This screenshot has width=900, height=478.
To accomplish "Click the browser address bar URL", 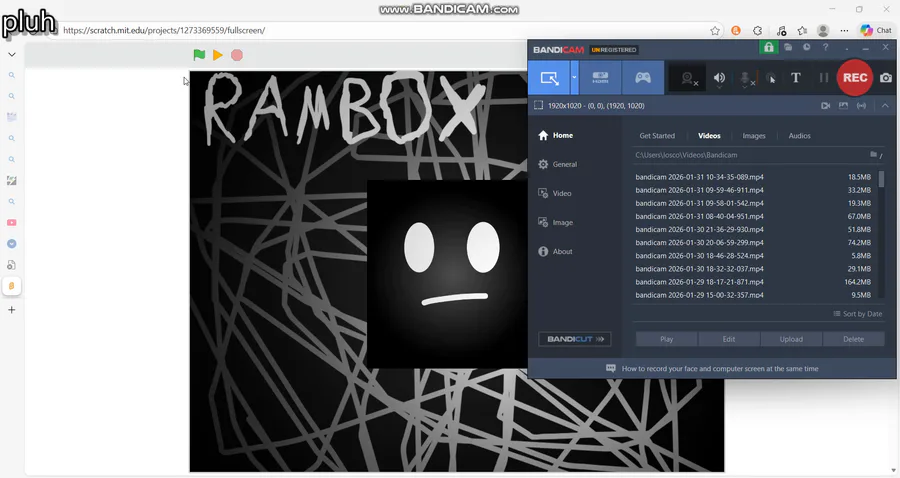I will click(x=164, y=30).
